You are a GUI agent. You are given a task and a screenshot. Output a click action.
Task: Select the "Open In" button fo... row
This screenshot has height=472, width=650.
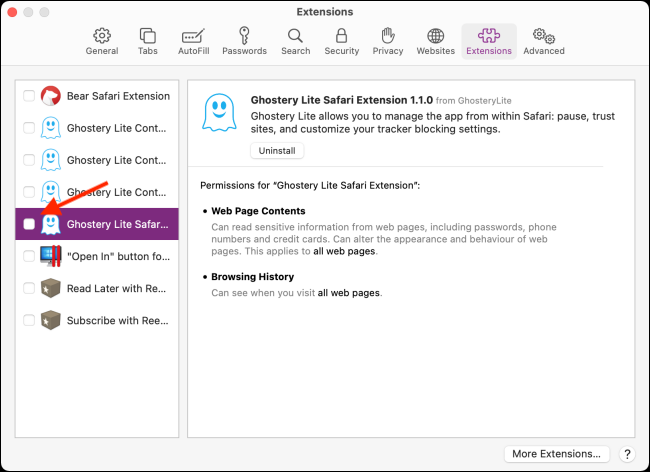pos(97,256)
